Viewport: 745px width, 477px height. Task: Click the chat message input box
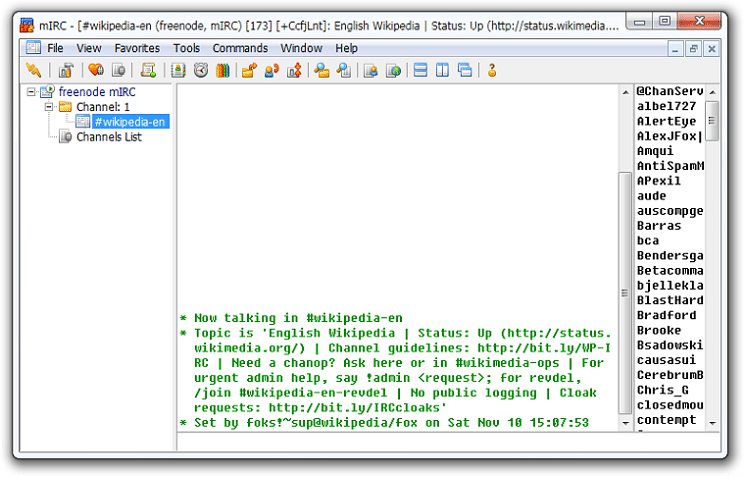448,442
